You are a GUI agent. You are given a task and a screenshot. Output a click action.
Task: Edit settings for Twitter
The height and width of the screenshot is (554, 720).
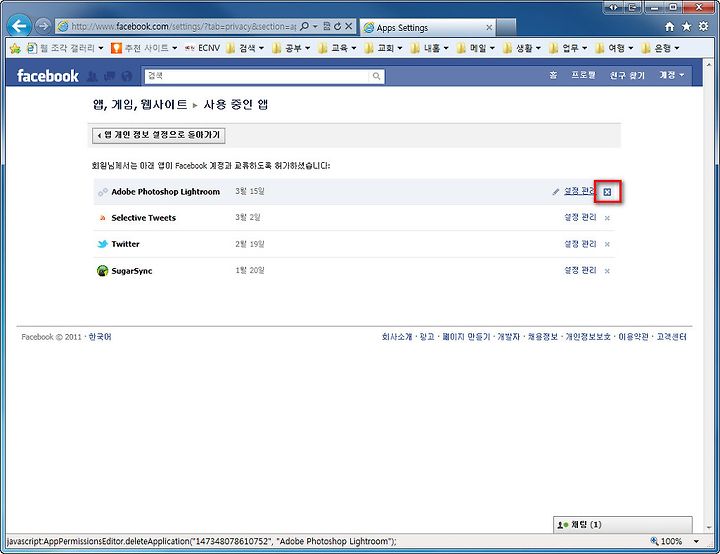pyautogui.click(x=580, y=244)
